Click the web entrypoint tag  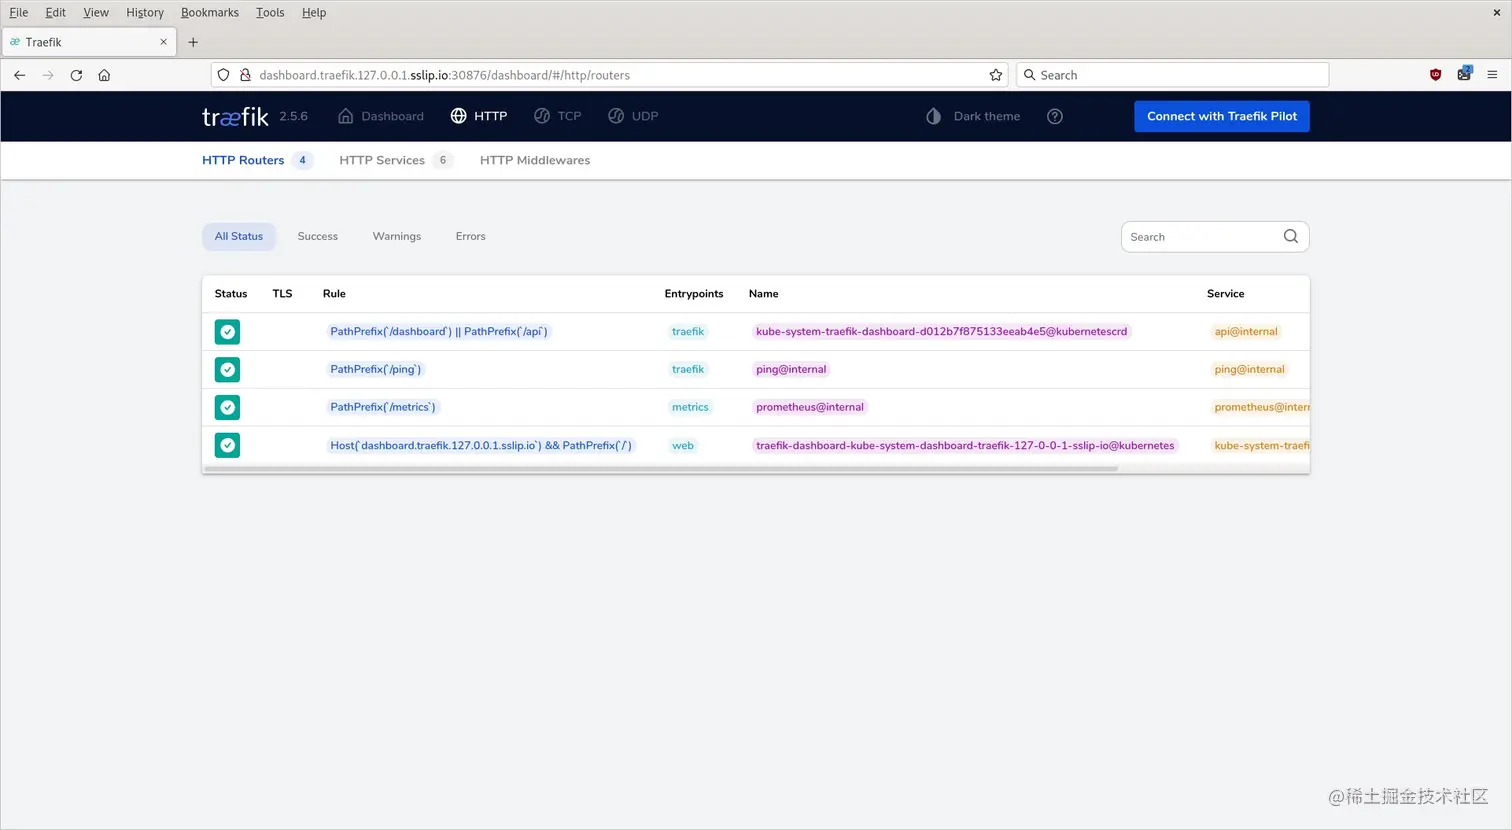(x=683, y=446)
